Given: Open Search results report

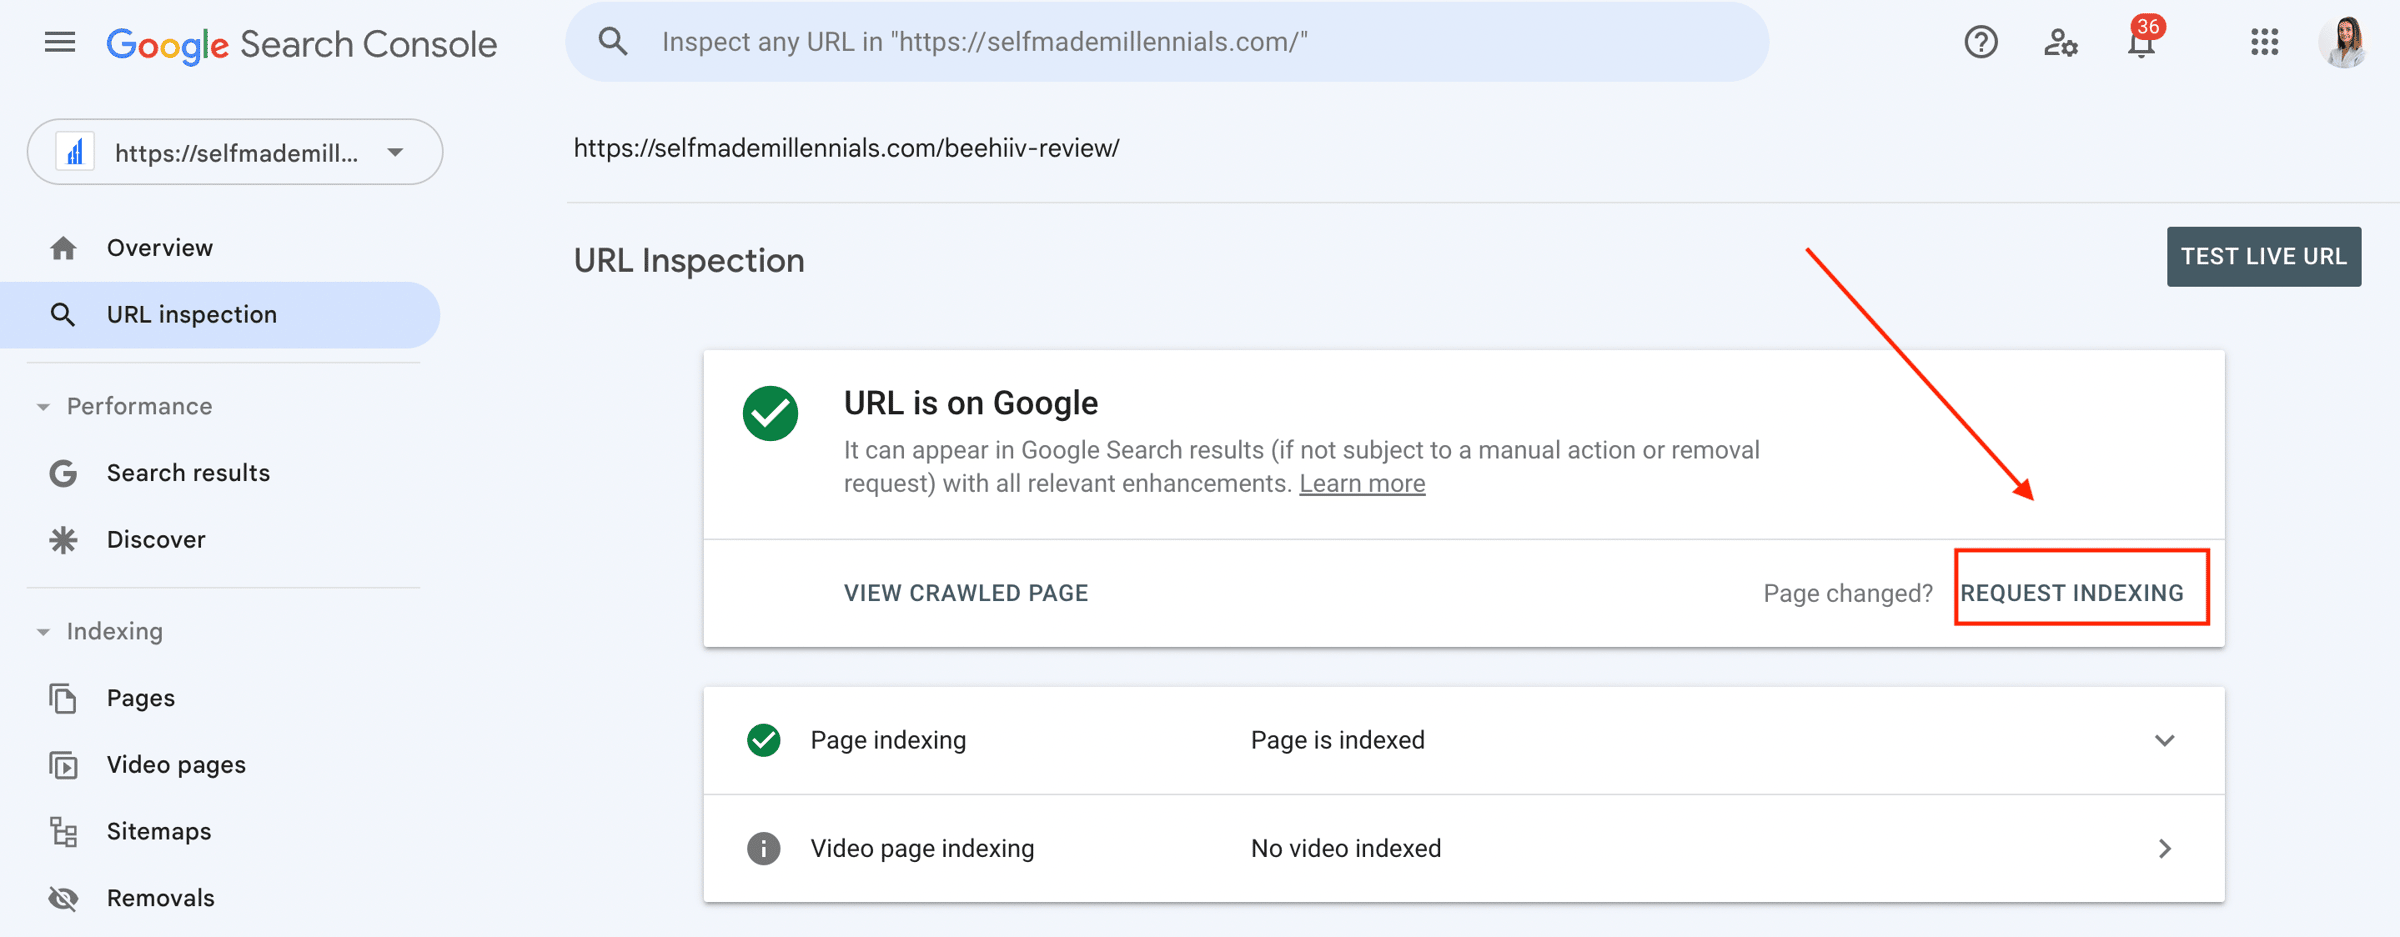Looking at the screenshot, I should coord(188,473).
